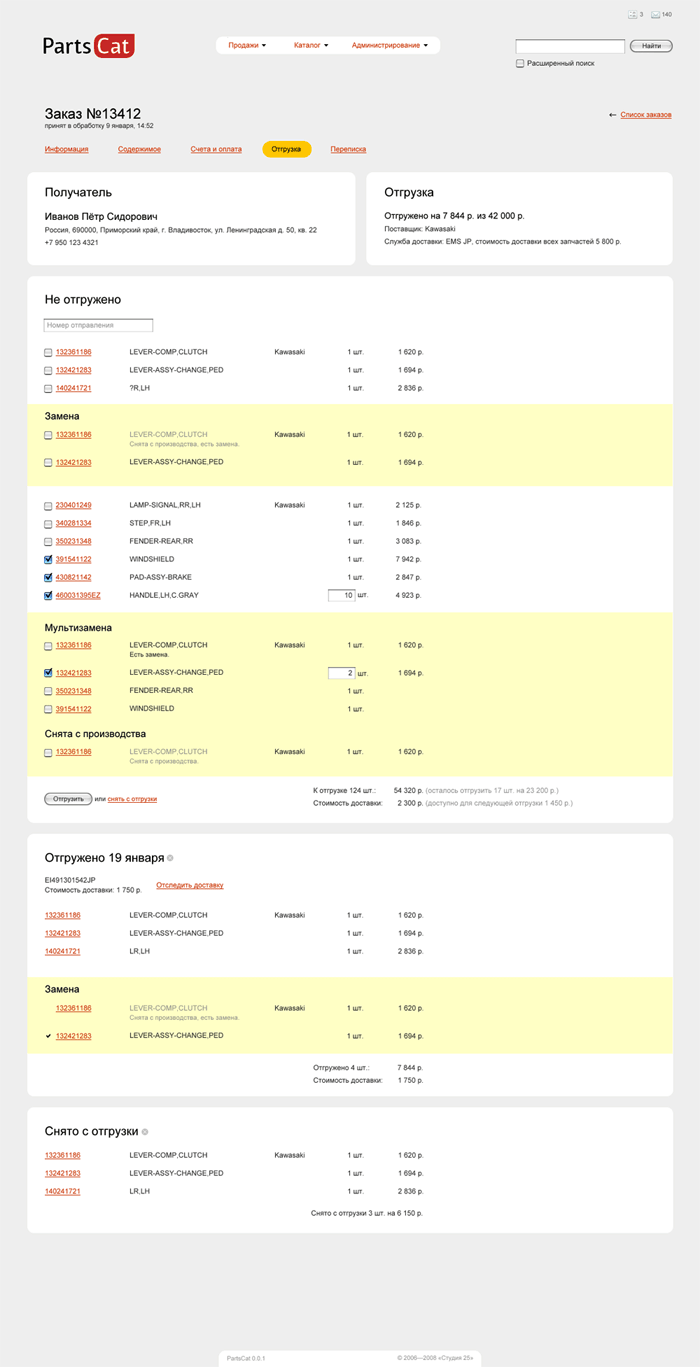
Task: Uncheck the WINDSHIELD 391541122 checkbox at 7 942 р.
Action: click(x=48, y=559)
